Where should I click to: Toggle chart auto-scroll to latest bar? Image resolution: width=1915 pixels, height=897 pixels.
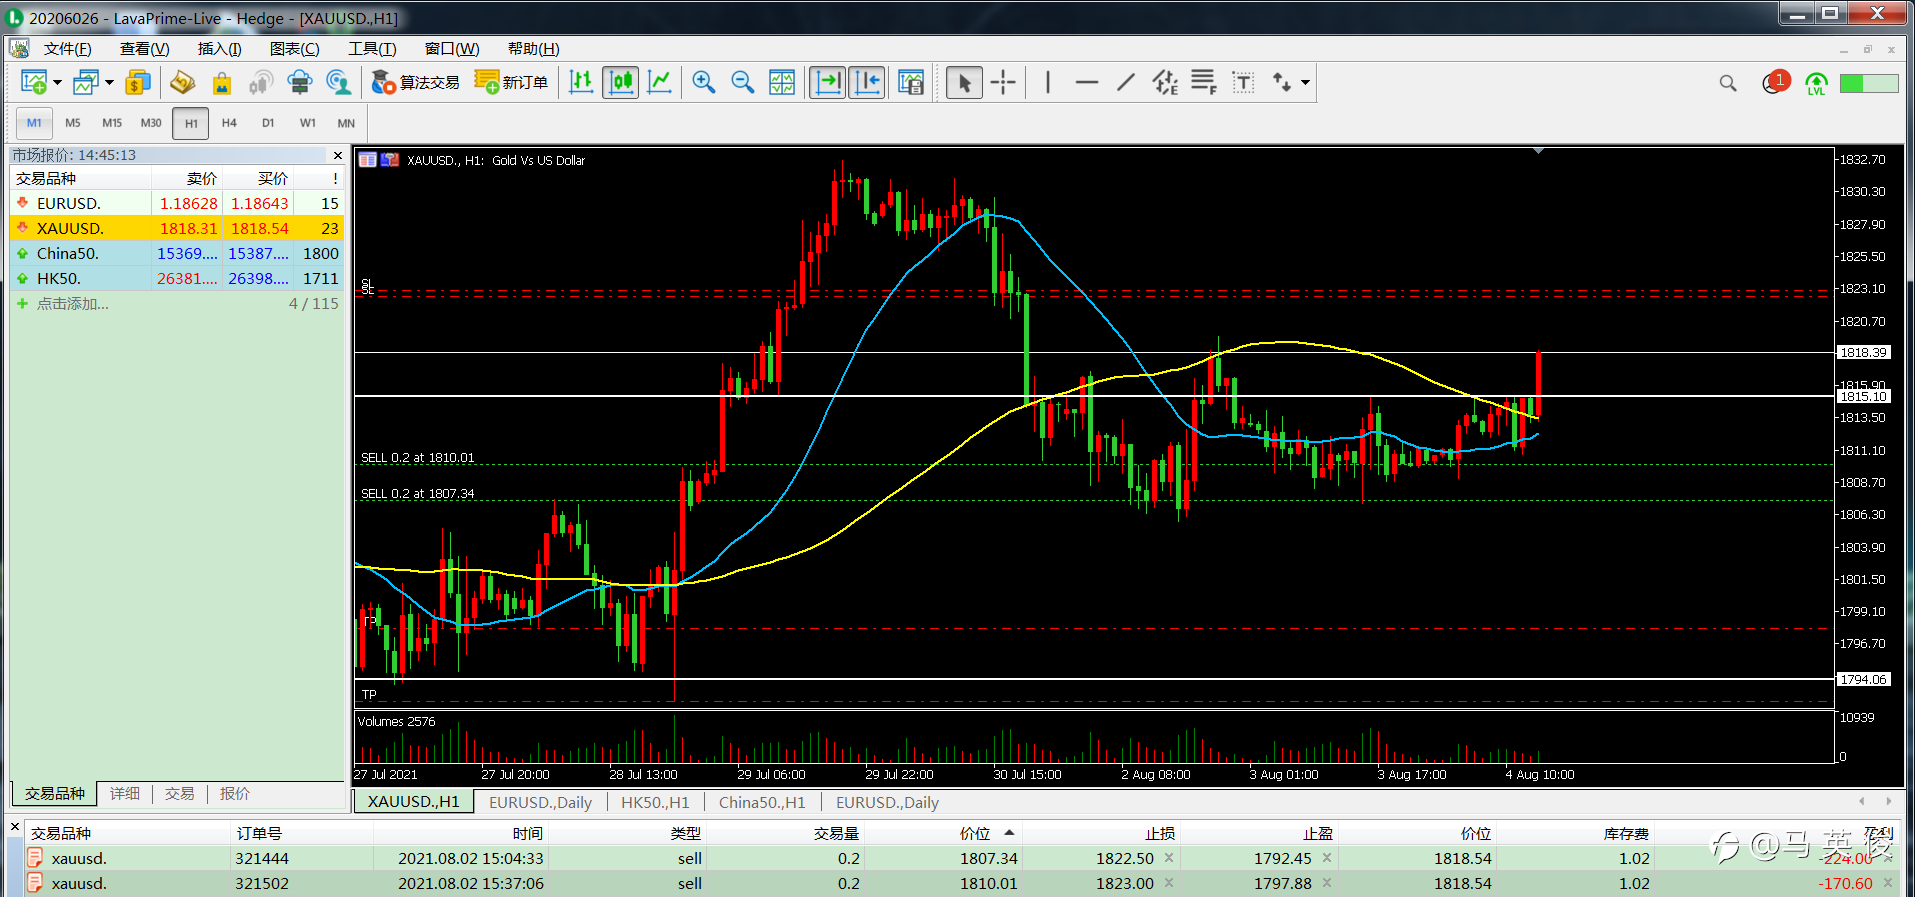coord(827,83)
